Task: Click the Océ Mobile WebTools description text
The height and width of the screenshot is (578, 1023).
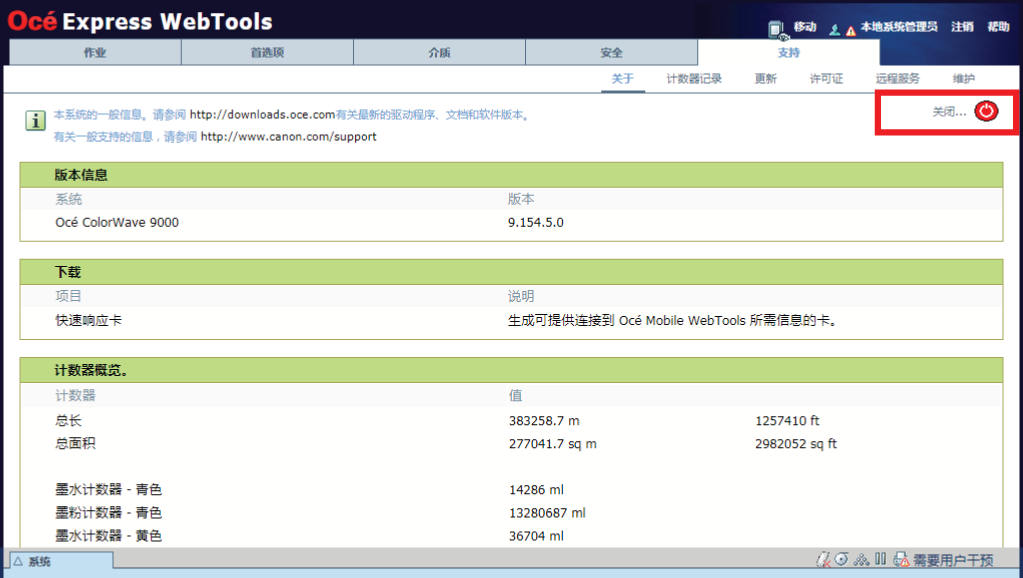Action: click(x=673, y=320)
